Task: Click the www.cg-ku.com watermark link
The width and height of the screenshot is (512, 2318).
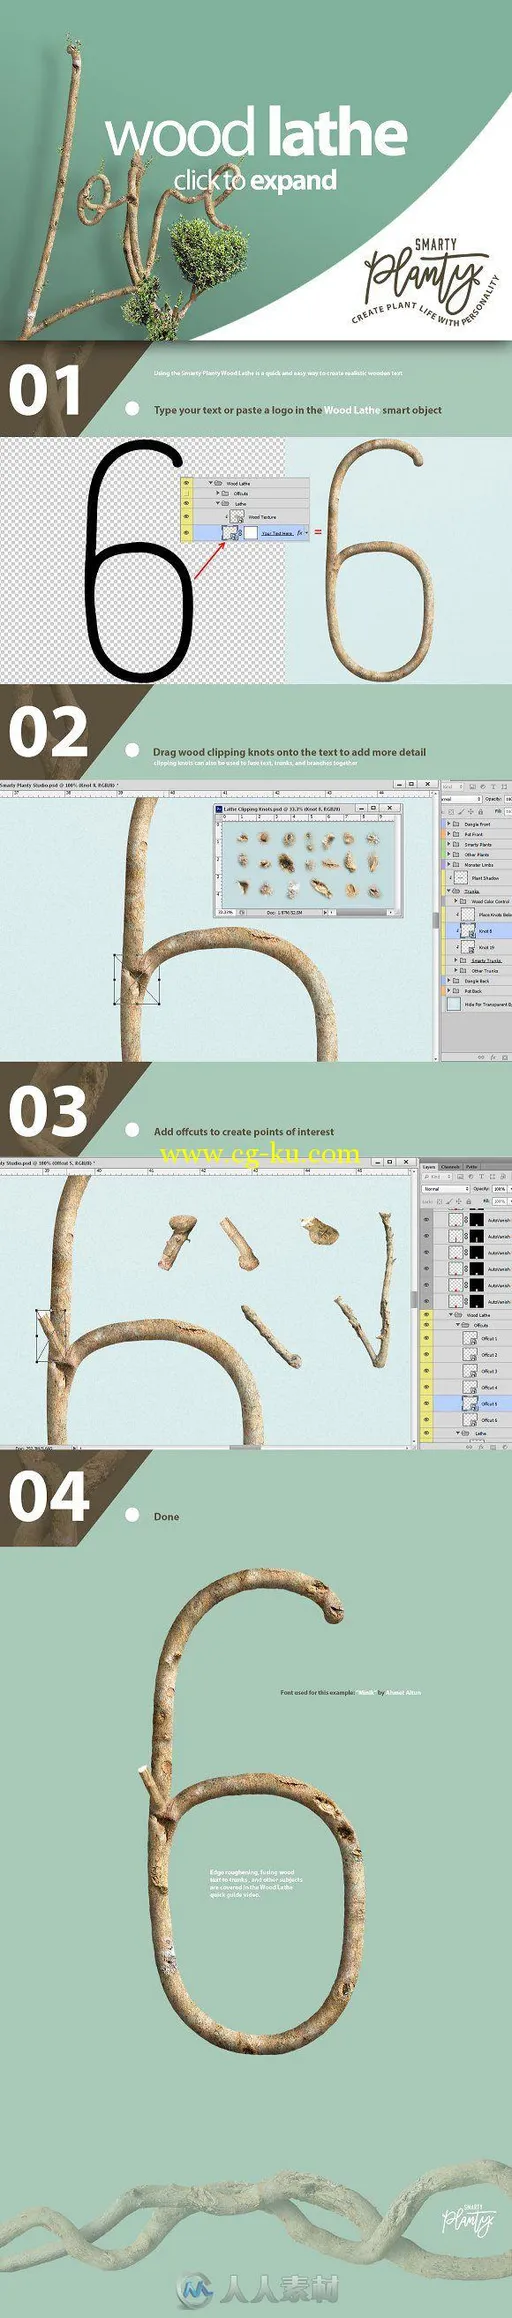Action: pyautogui.click(x=259, y=1153)
